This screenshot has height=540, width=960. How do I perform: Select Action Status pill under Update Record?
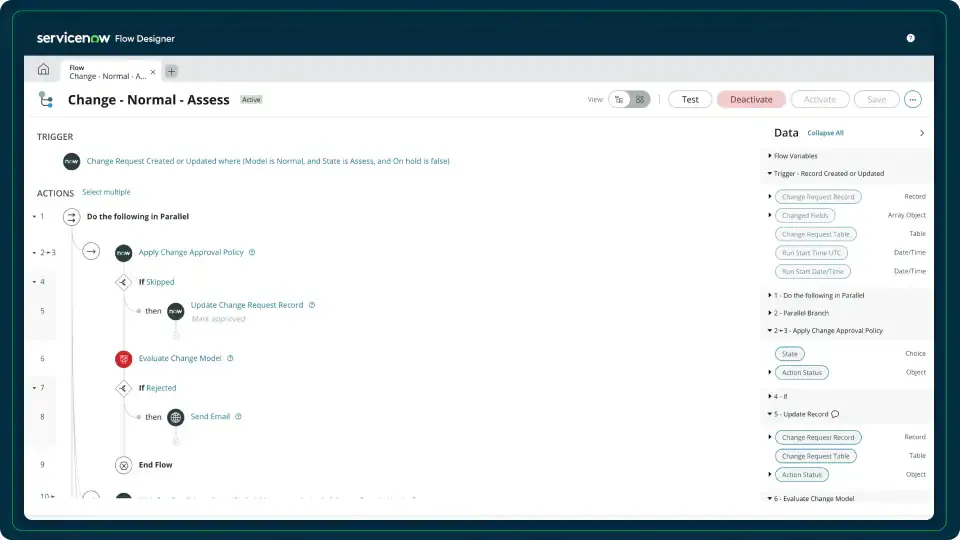(x=801, y=474)
